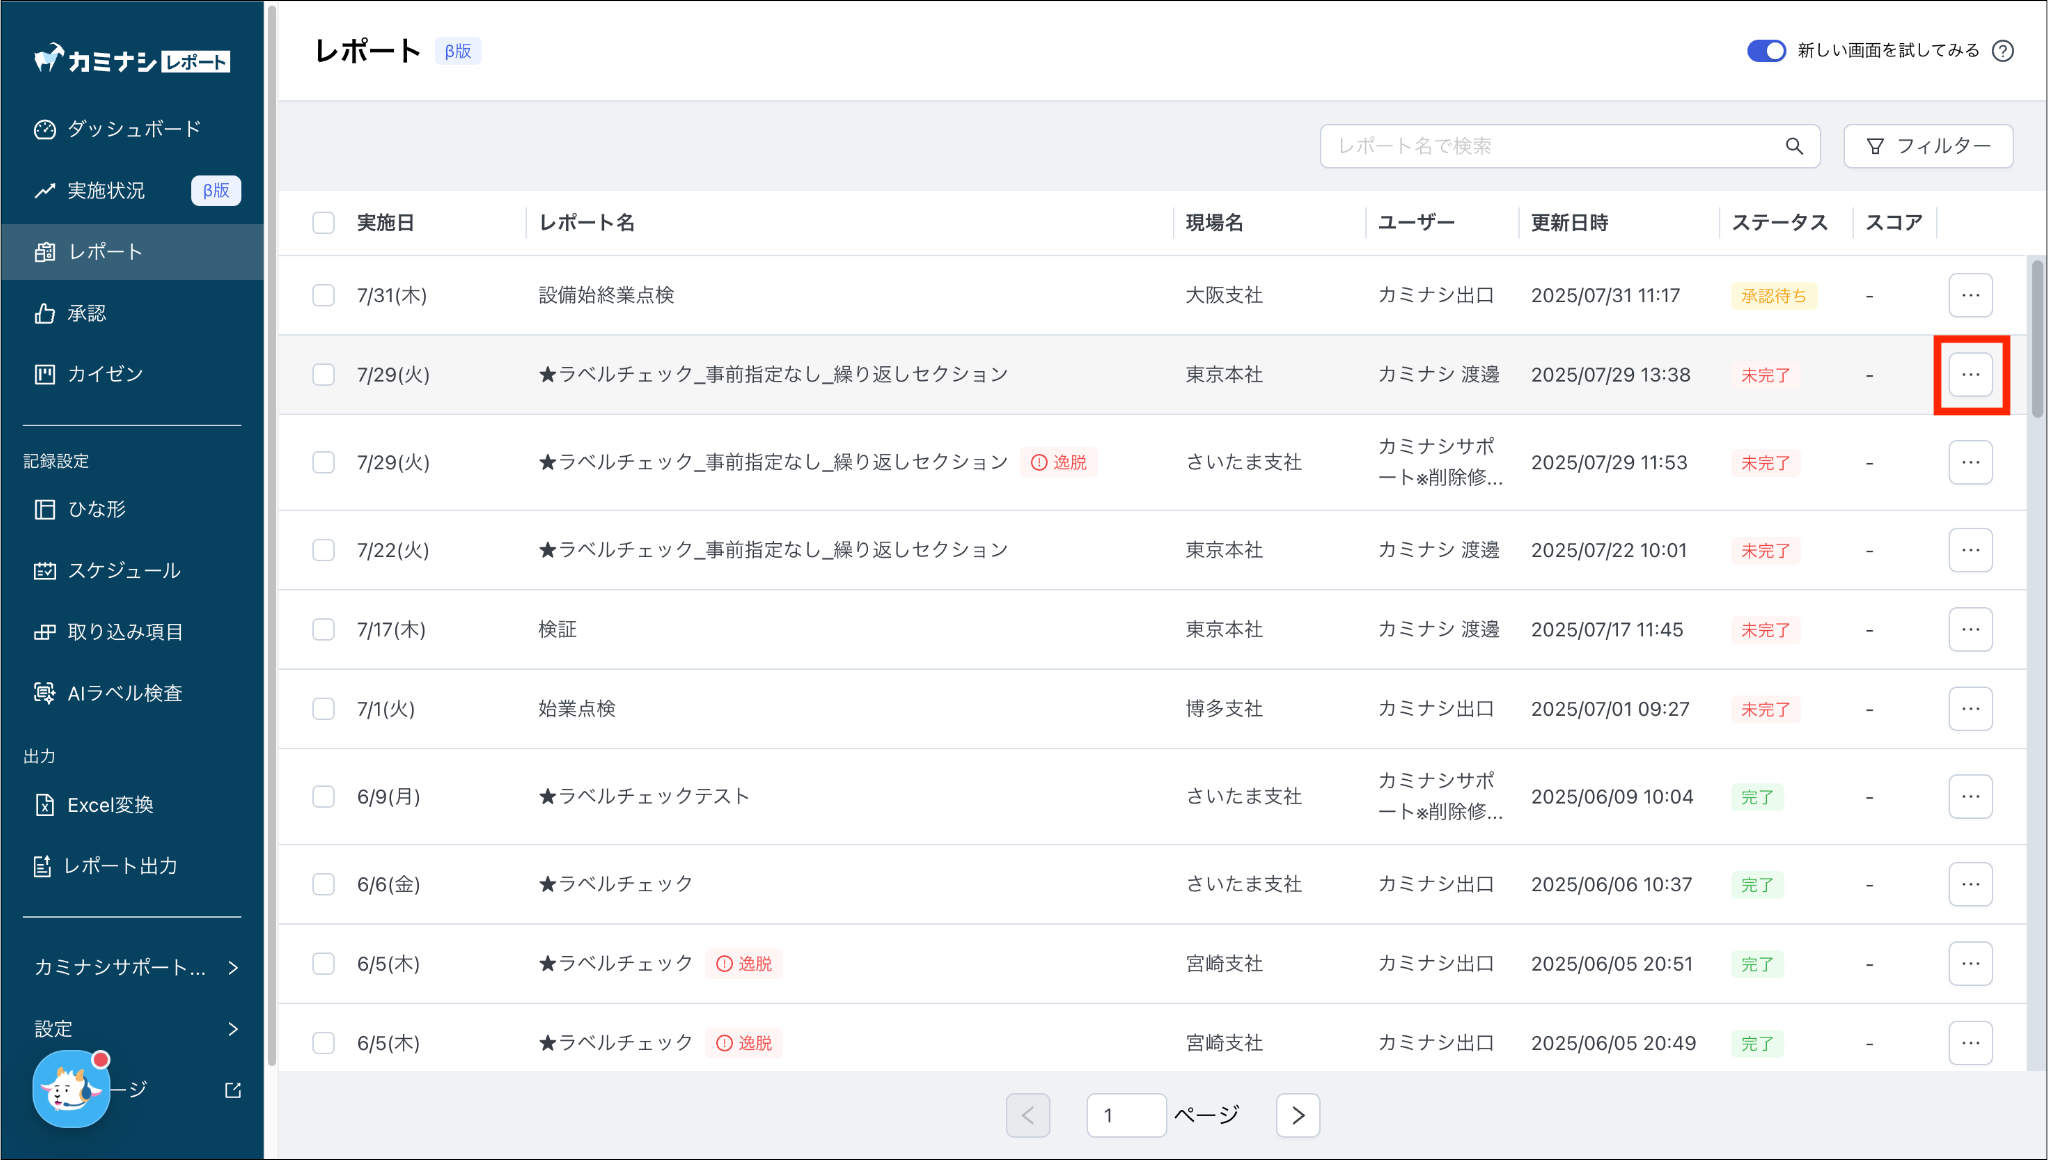Open the カイゼン section
Viewport: 2048px width, 1160px height.
(105, 374)
